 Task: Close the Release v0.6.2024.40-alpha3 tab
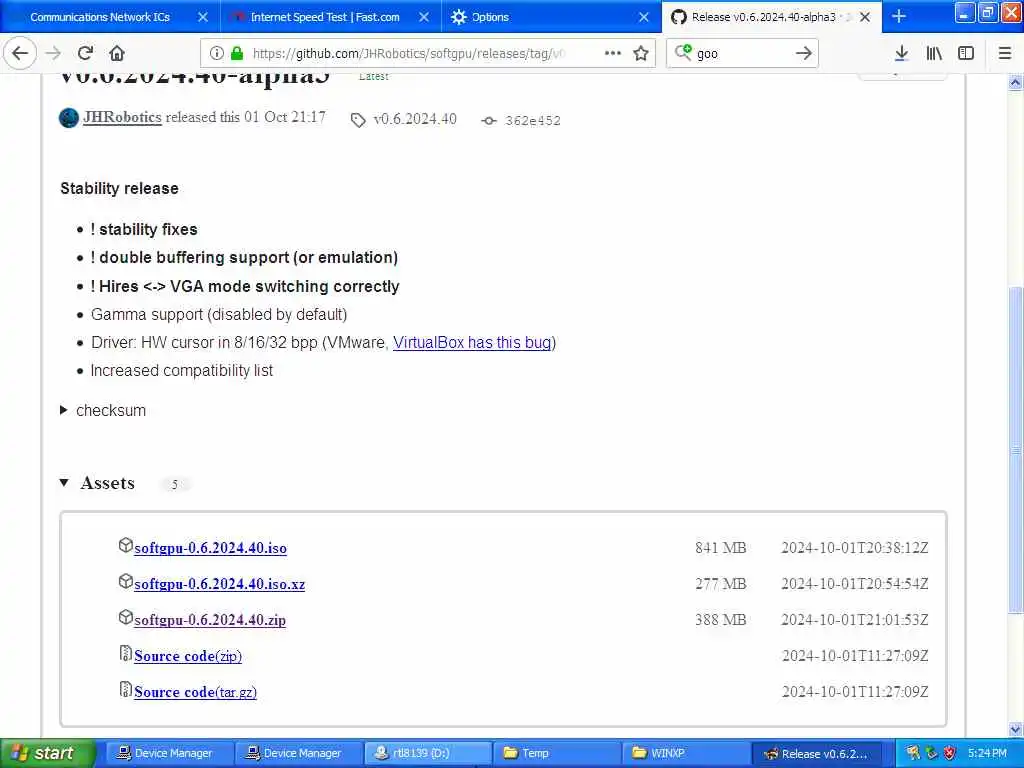tap(865, 17)
